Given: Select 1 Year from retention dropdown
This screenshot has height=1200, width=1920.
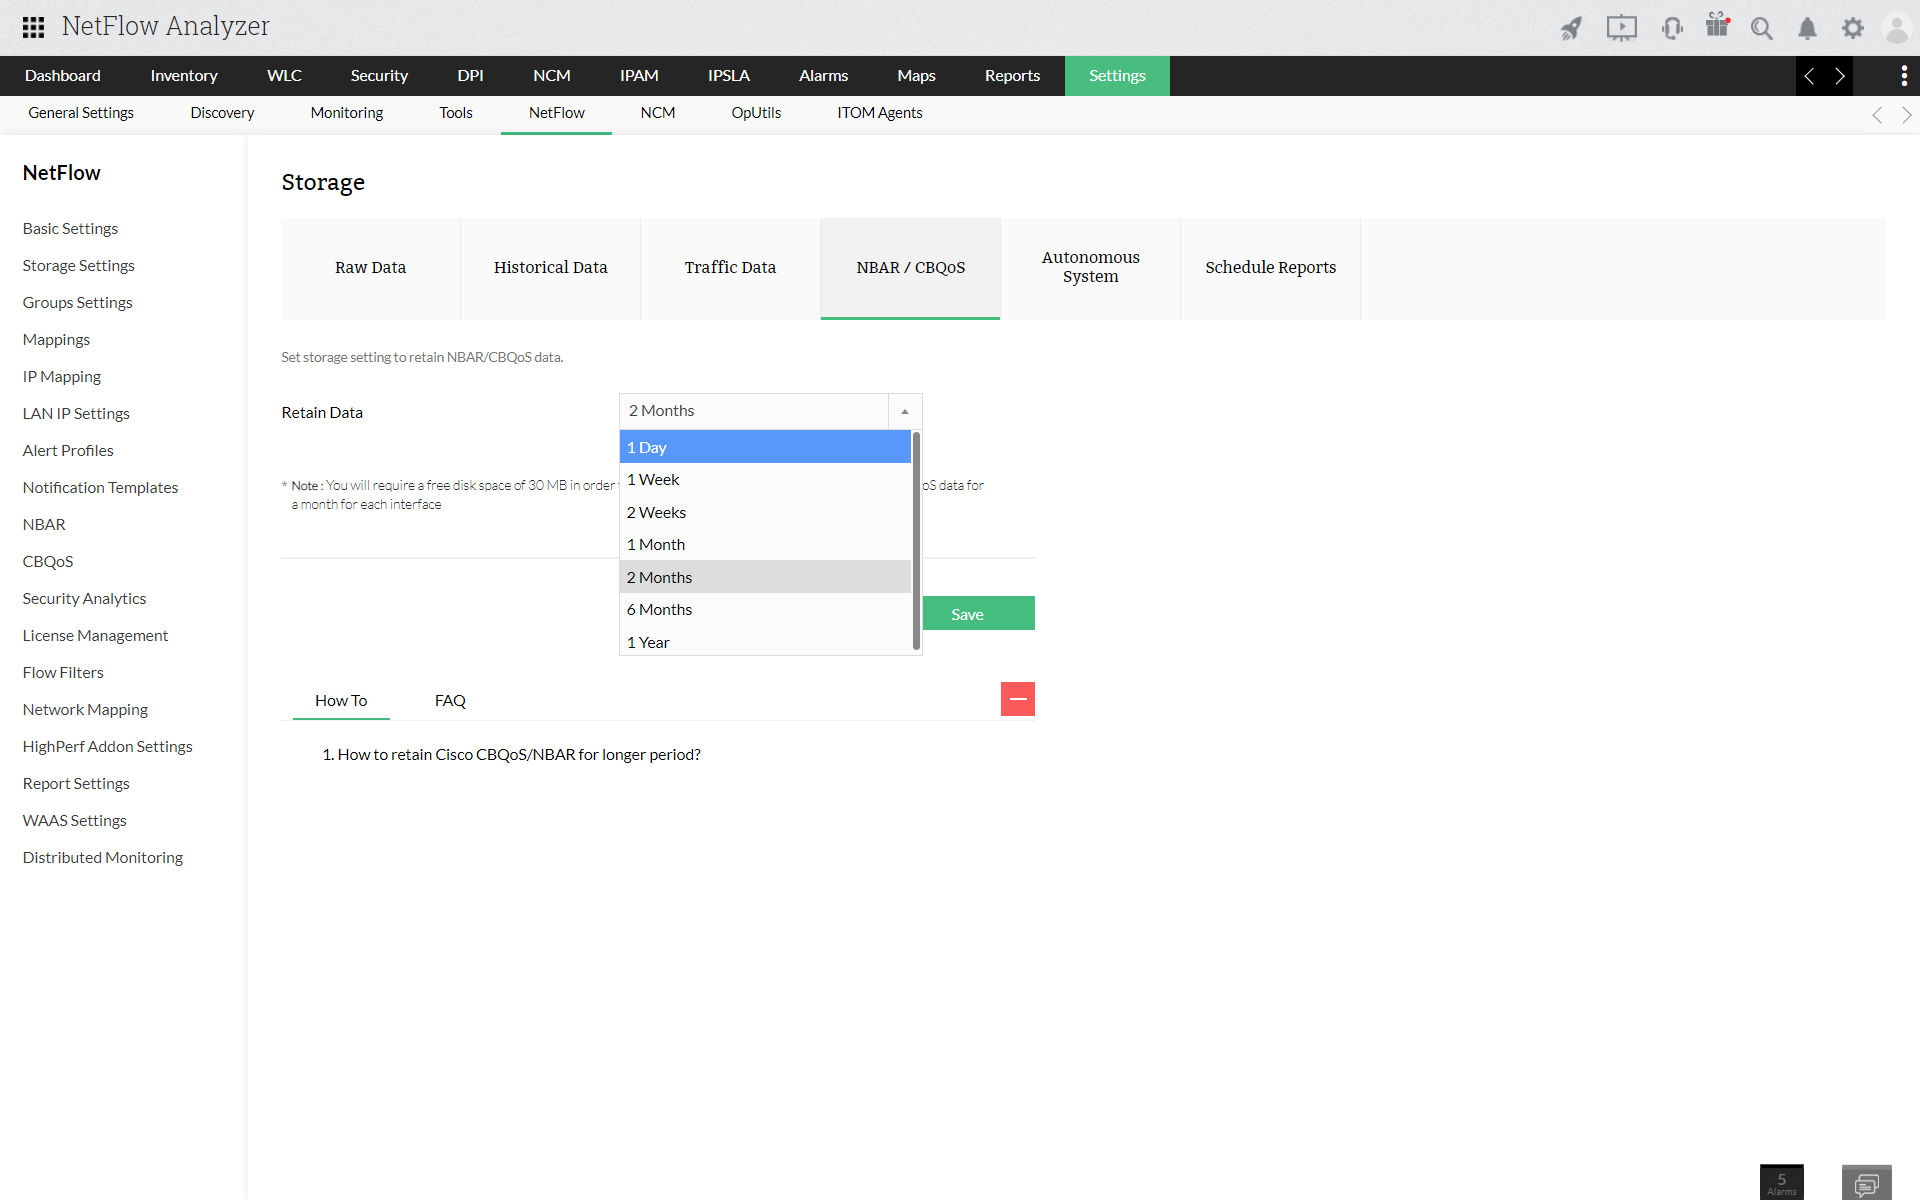Looking at the screenshot, I should pos(648,642).
